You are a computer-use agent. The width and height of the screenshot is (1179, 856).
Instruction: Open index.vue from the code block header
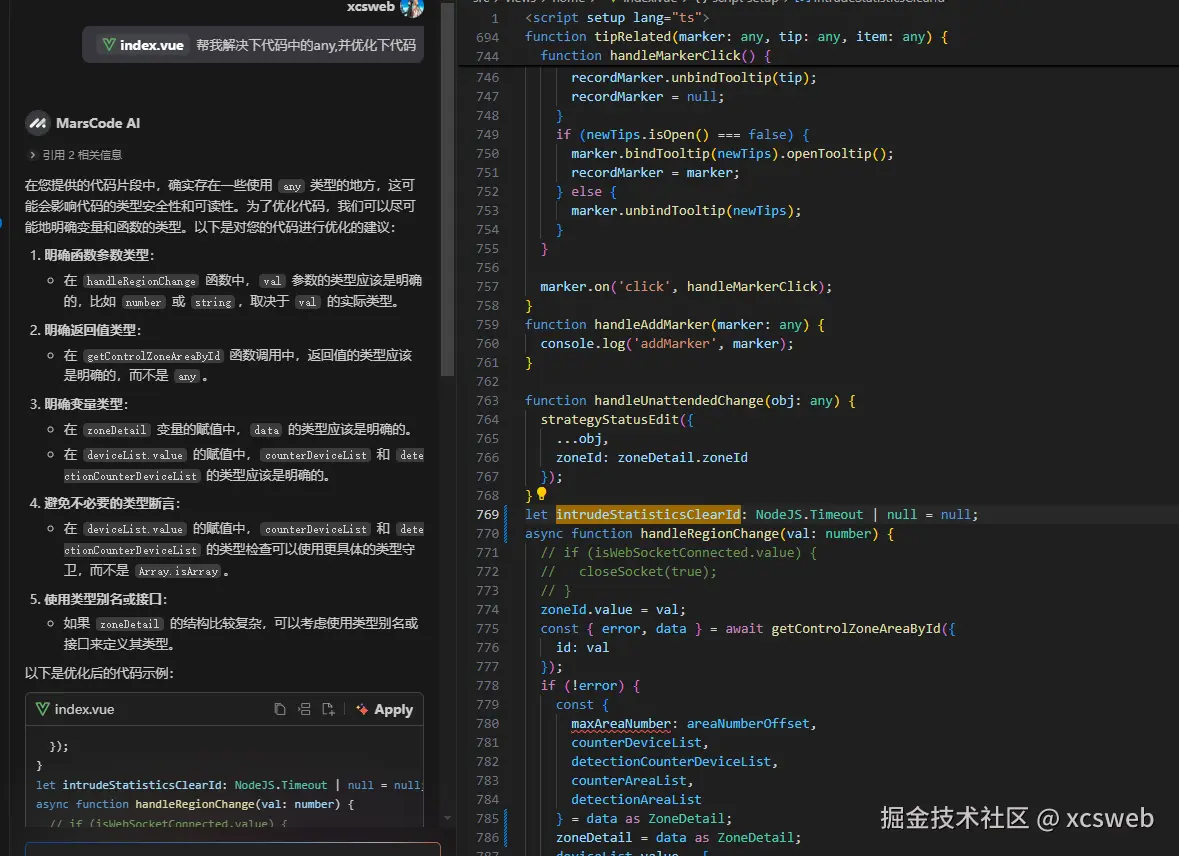(x=75, y=709)
